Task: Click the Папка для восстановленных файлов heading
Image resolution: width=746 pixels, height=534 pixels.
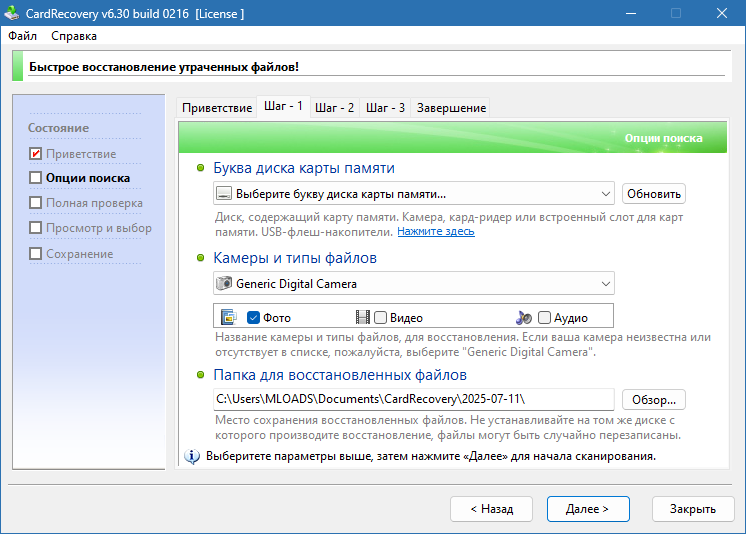Action: (x=340, y=375)
